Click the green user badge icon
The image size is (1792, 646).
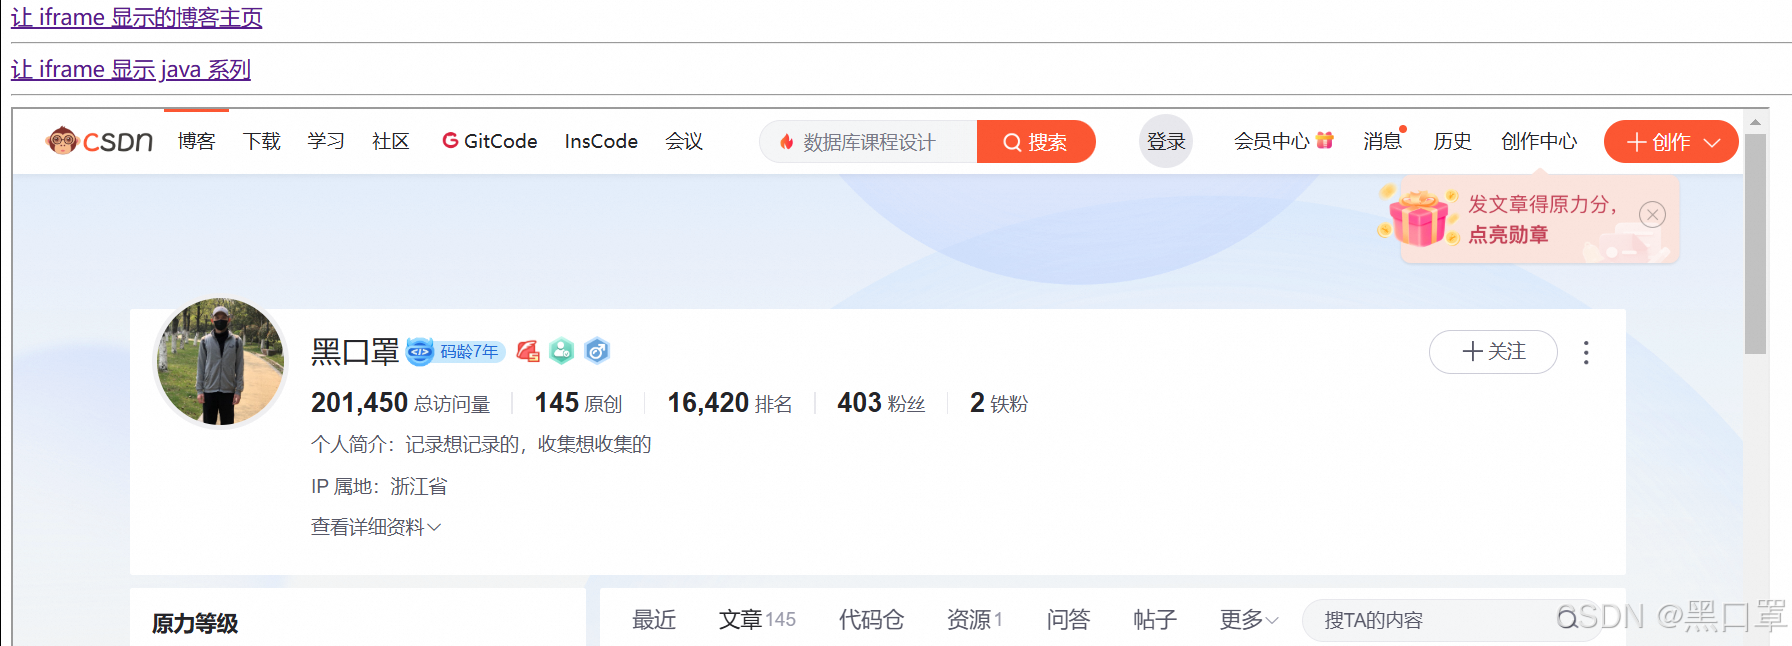click(562, 351)
